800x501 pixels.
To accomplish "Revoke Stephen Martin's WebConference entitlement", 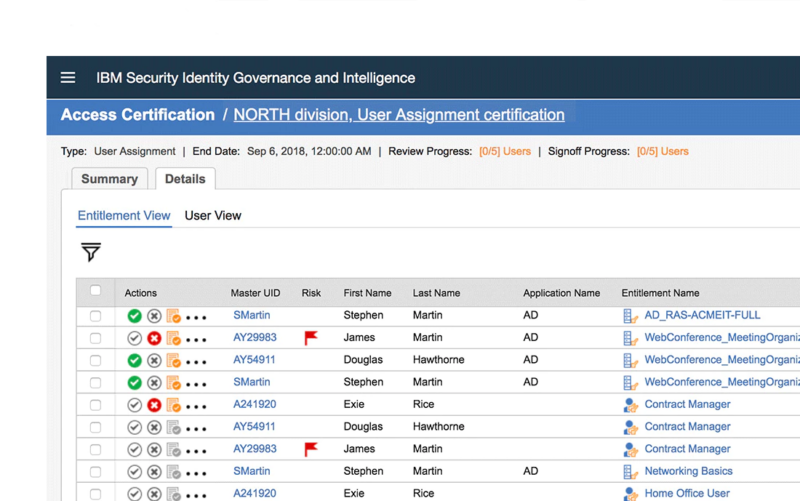I will click(154, 383).
